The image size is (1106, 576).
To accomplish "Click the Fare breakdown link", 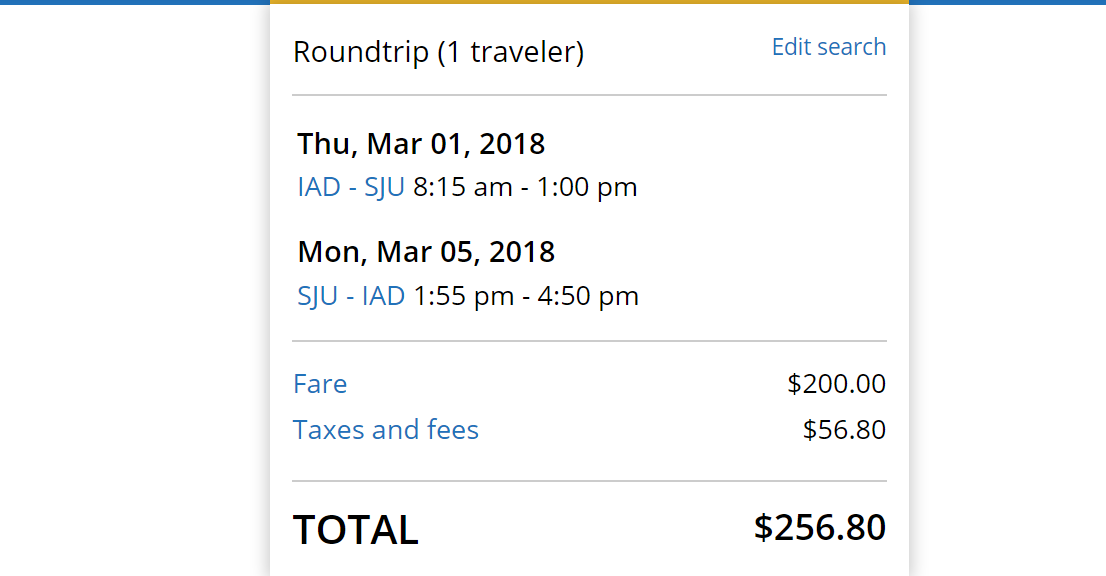I will coord(320,384).
